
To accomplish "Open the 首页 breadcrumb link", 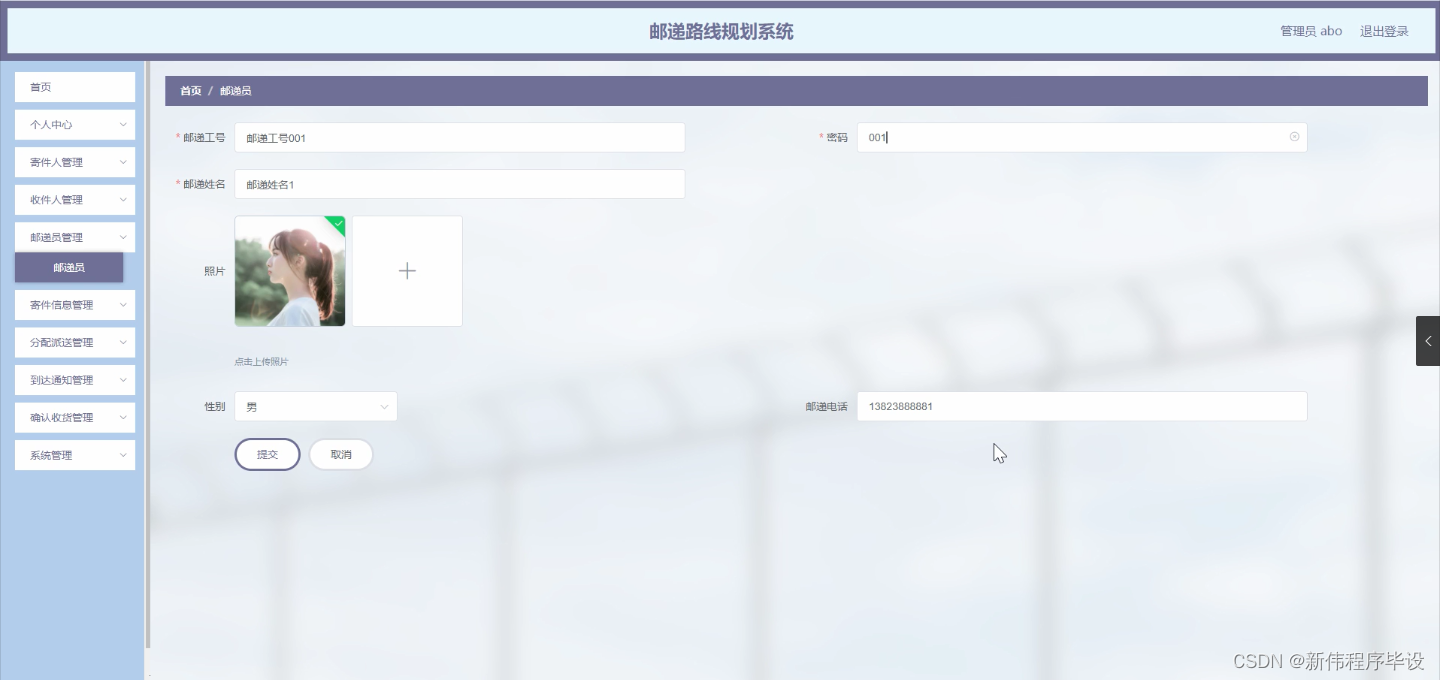I will (x=190, y=90).
